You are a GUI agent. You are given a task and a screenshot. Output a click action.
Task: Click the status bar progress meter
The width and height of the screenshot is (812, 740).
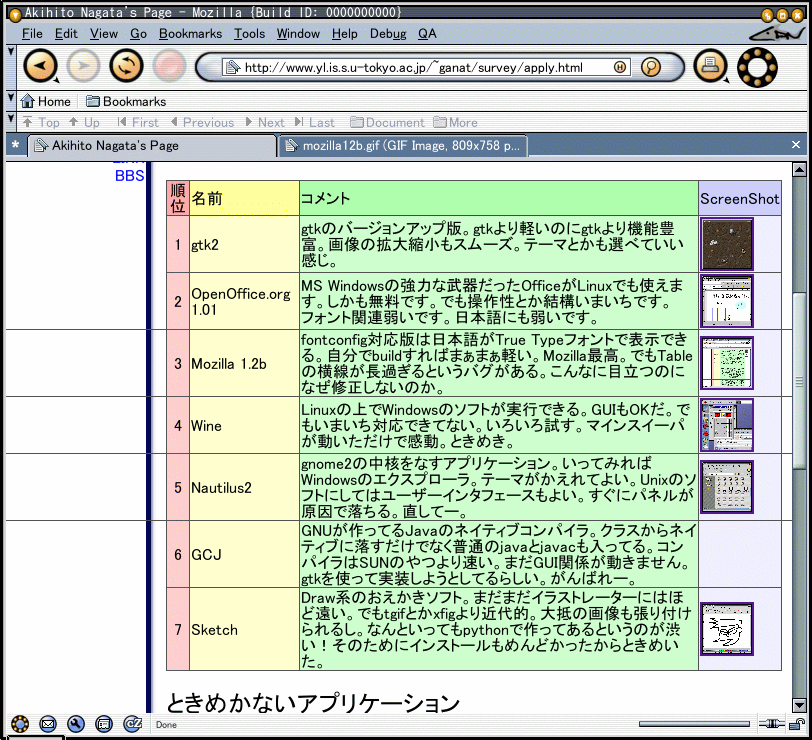click(x=694, y=724)
